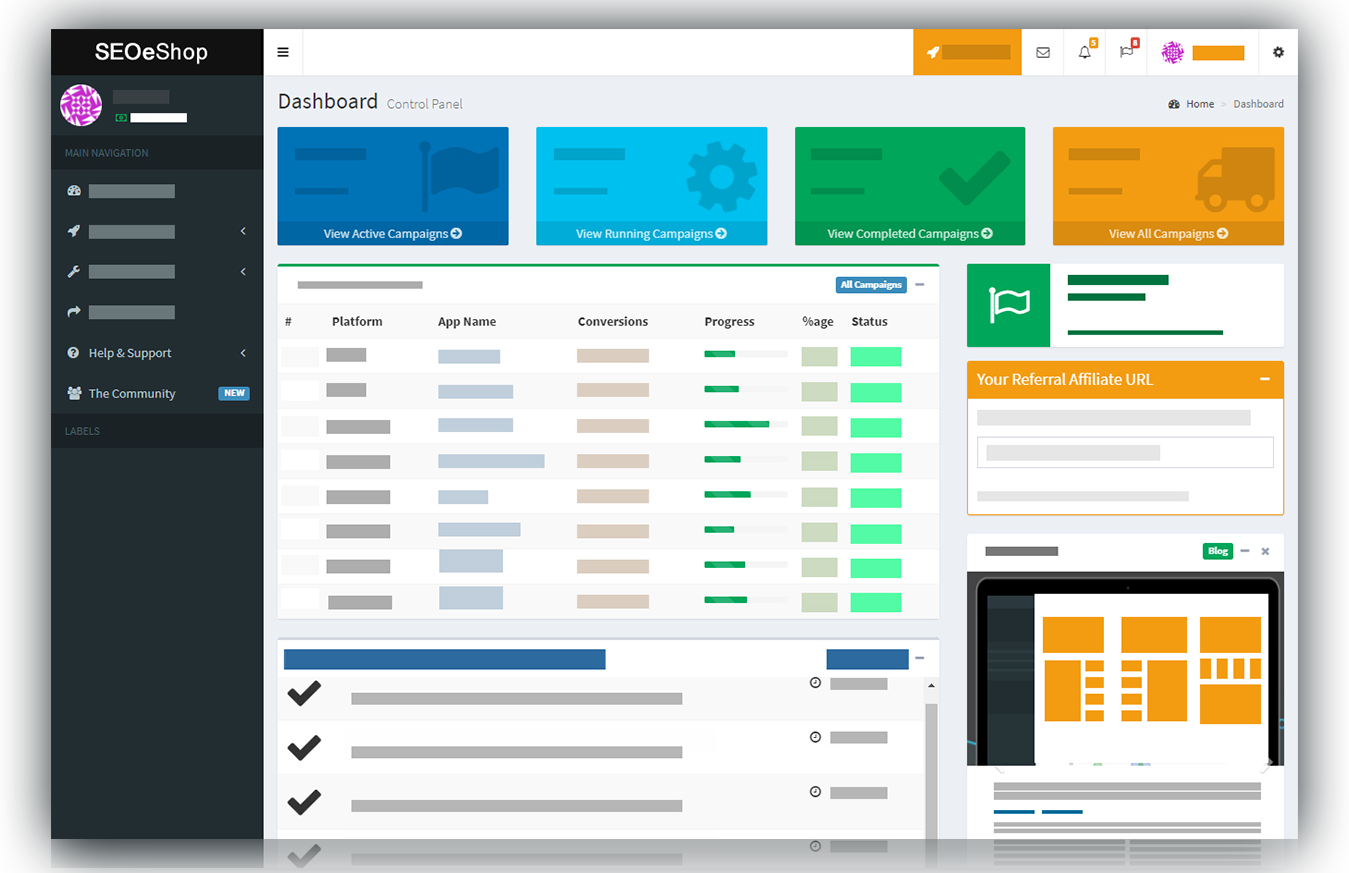Click the Conversions column header
Viewport: 1349px width, 873px height.
click(613, 321)
